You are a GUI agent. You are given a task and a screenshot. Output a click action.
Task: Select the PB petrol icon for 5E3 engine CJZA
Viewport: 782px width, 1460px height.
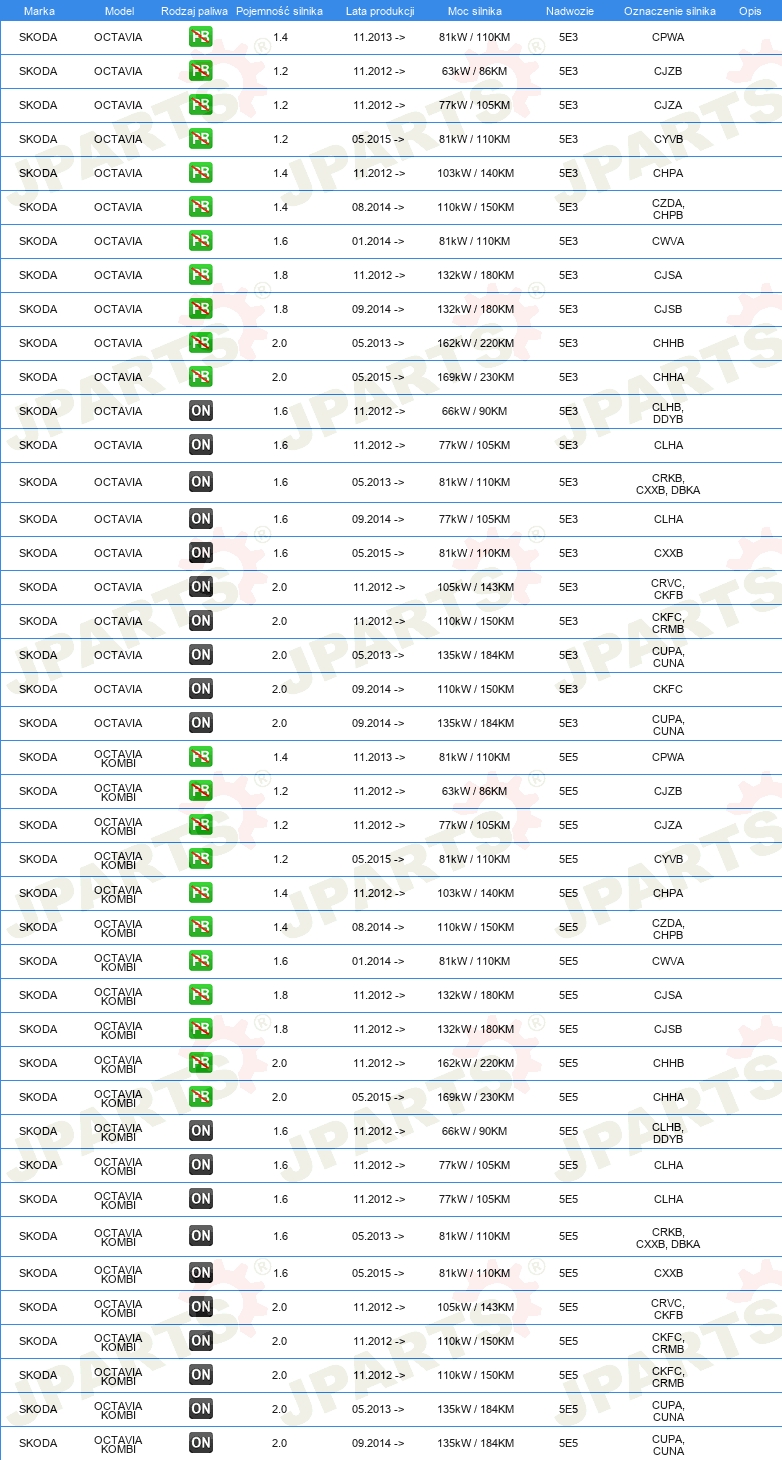(201, 105)
